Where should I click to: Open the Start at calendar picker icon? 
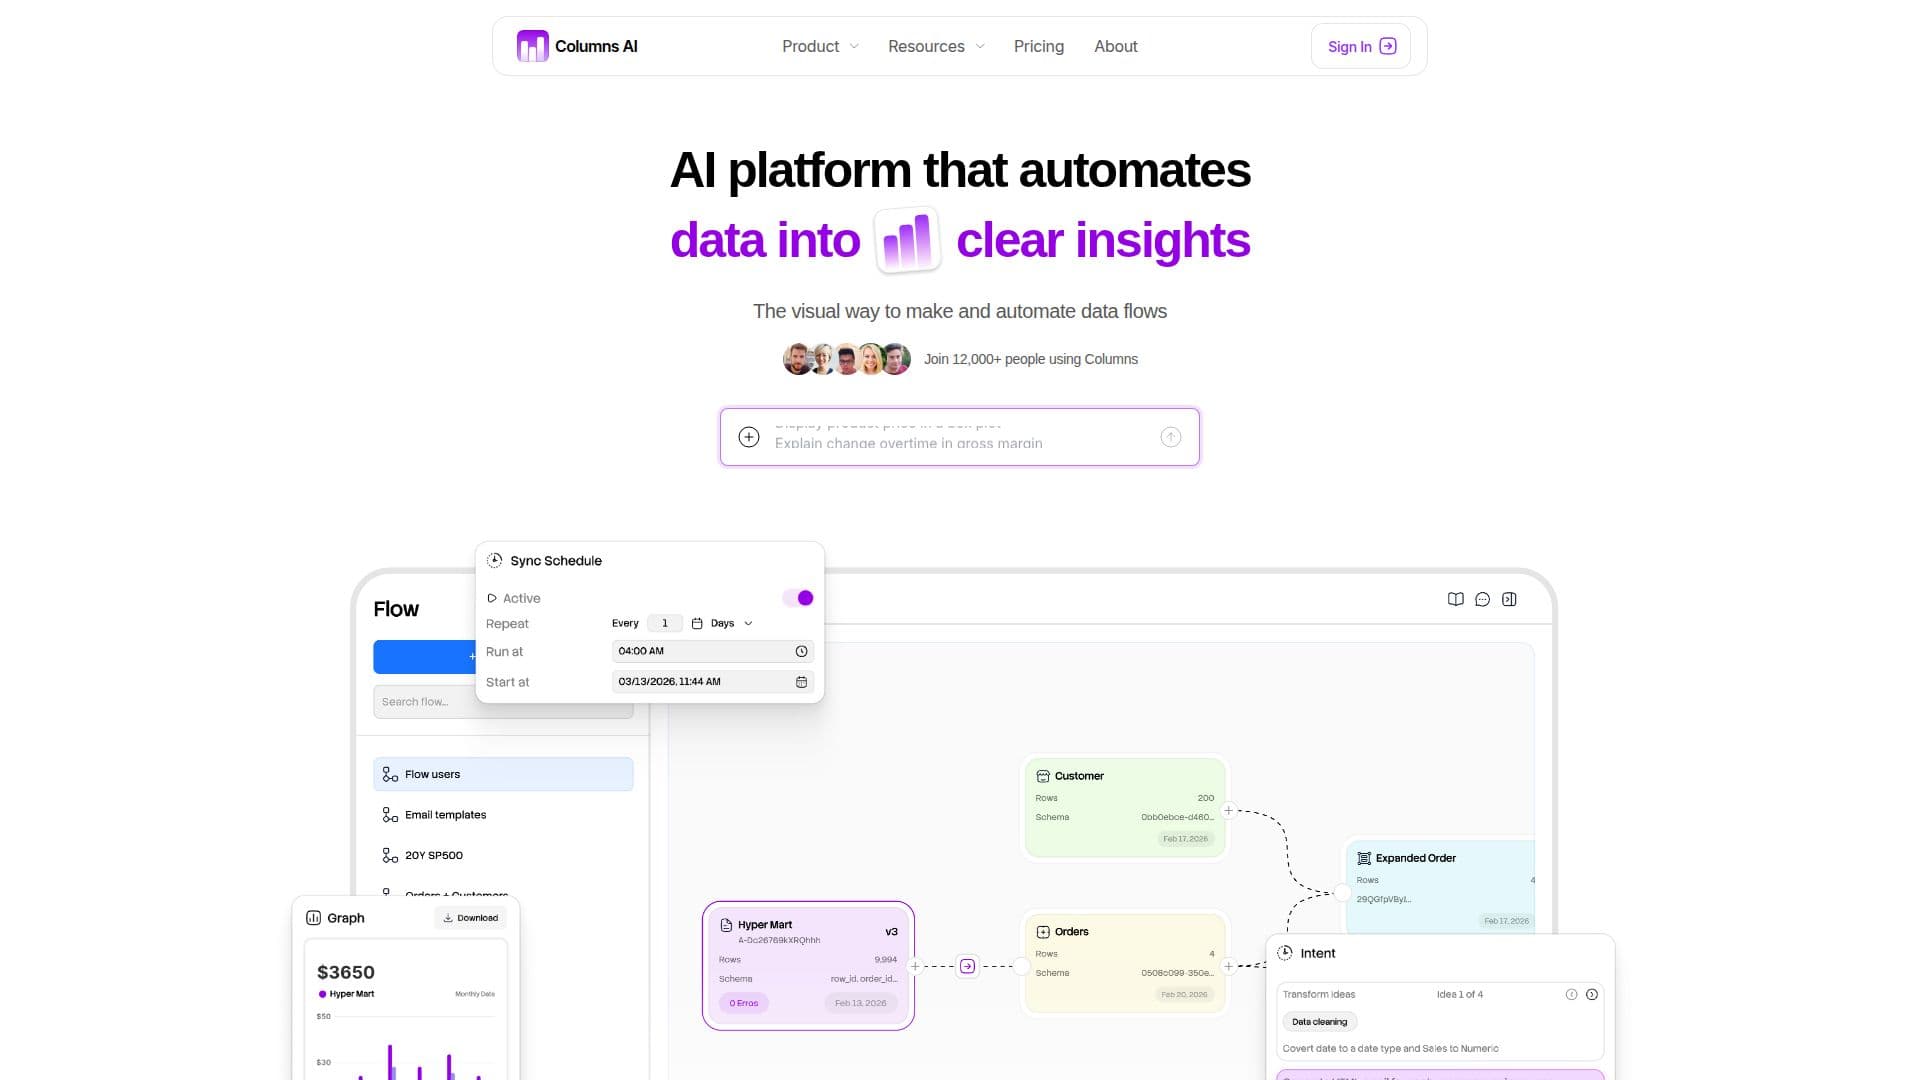click(x=801, y=682)
